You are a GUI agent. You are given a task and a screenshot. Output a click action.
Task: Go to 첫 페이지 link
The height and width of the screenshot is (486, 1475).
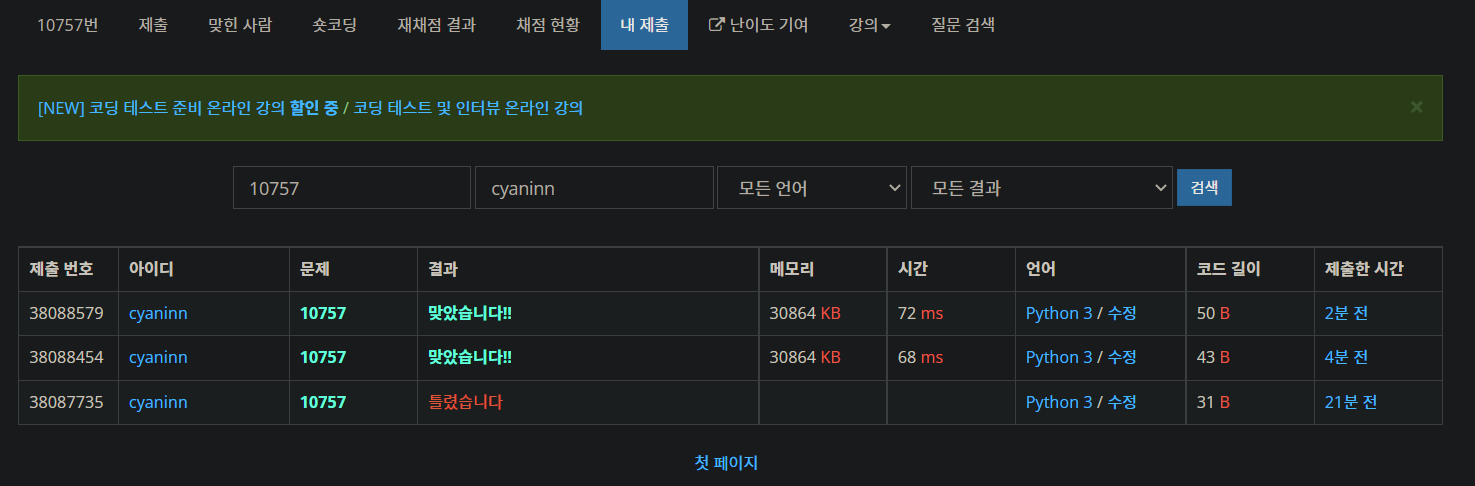[x=726, y=463]
